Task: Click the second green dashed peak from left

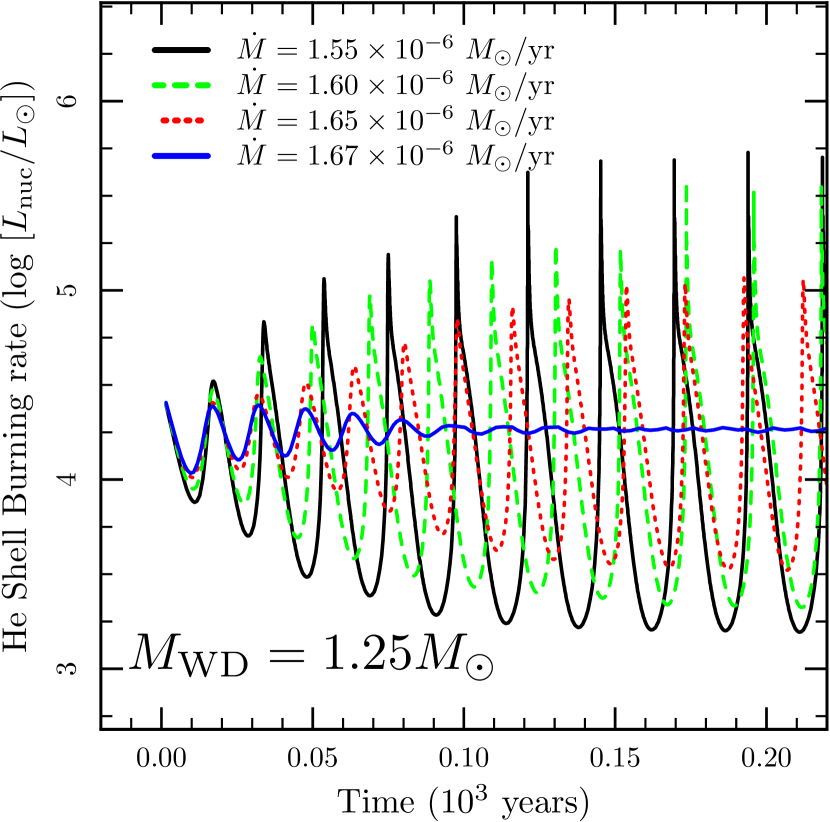Action: 260,356
